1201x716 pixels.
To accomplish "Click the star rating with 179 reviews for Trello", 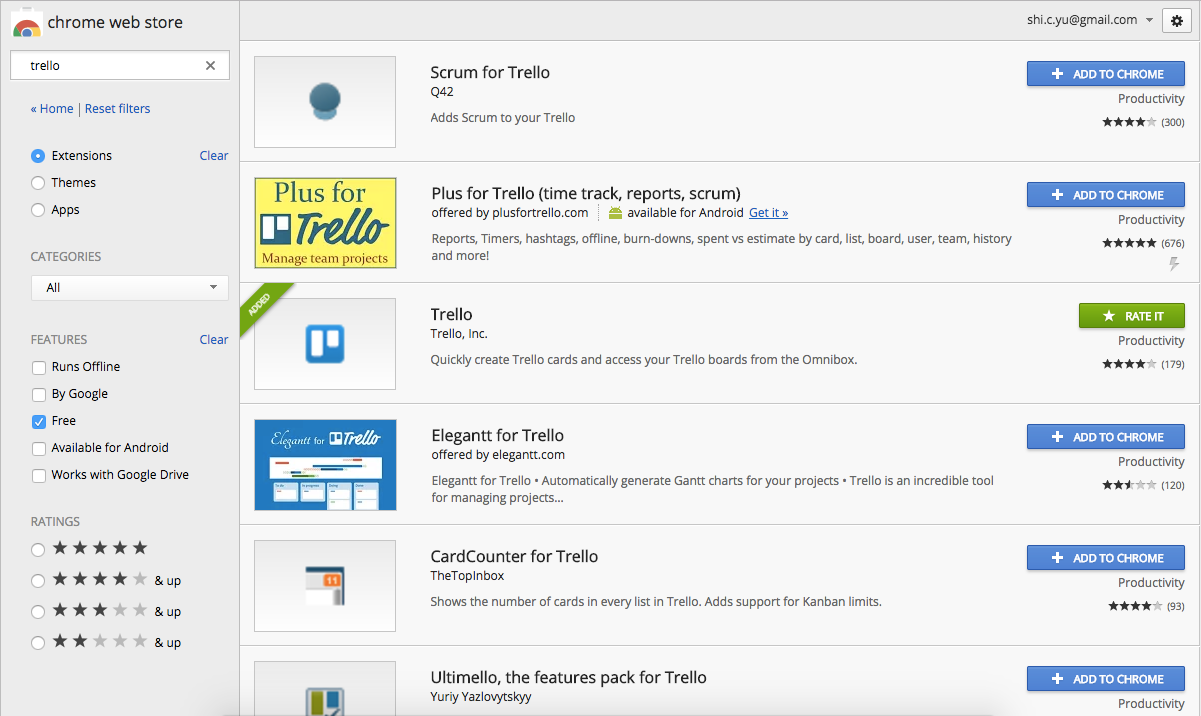I will click(x=1129, y=364).
